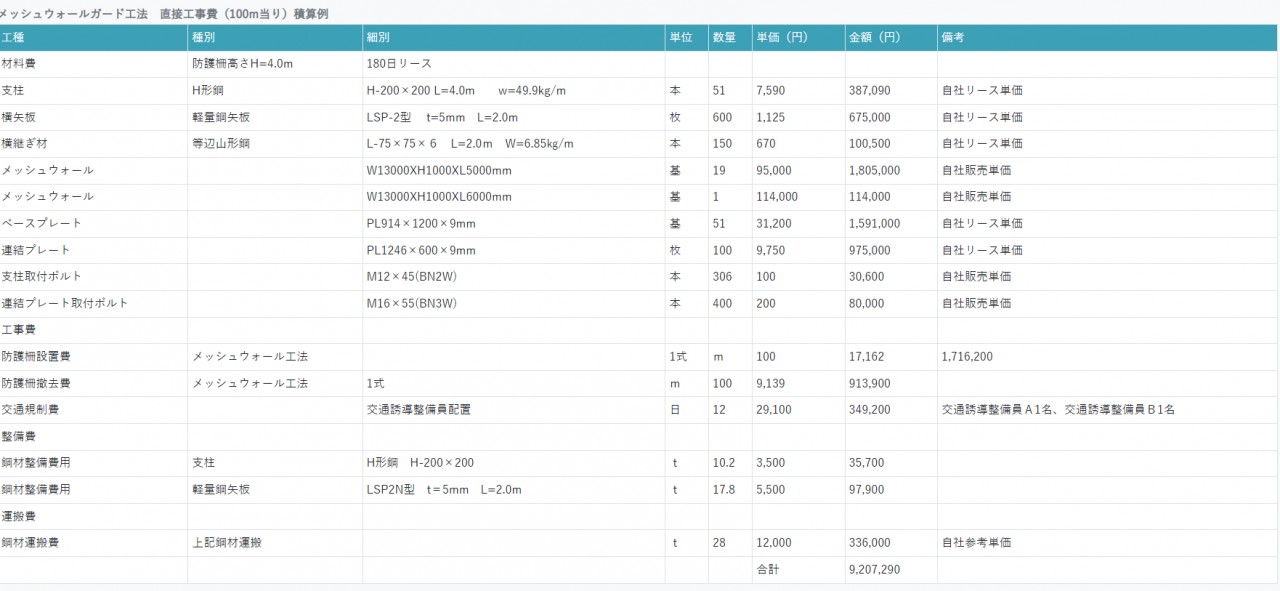Select amount 80,000
This screenshot has height=591, width=1280.
pos(866,303)
